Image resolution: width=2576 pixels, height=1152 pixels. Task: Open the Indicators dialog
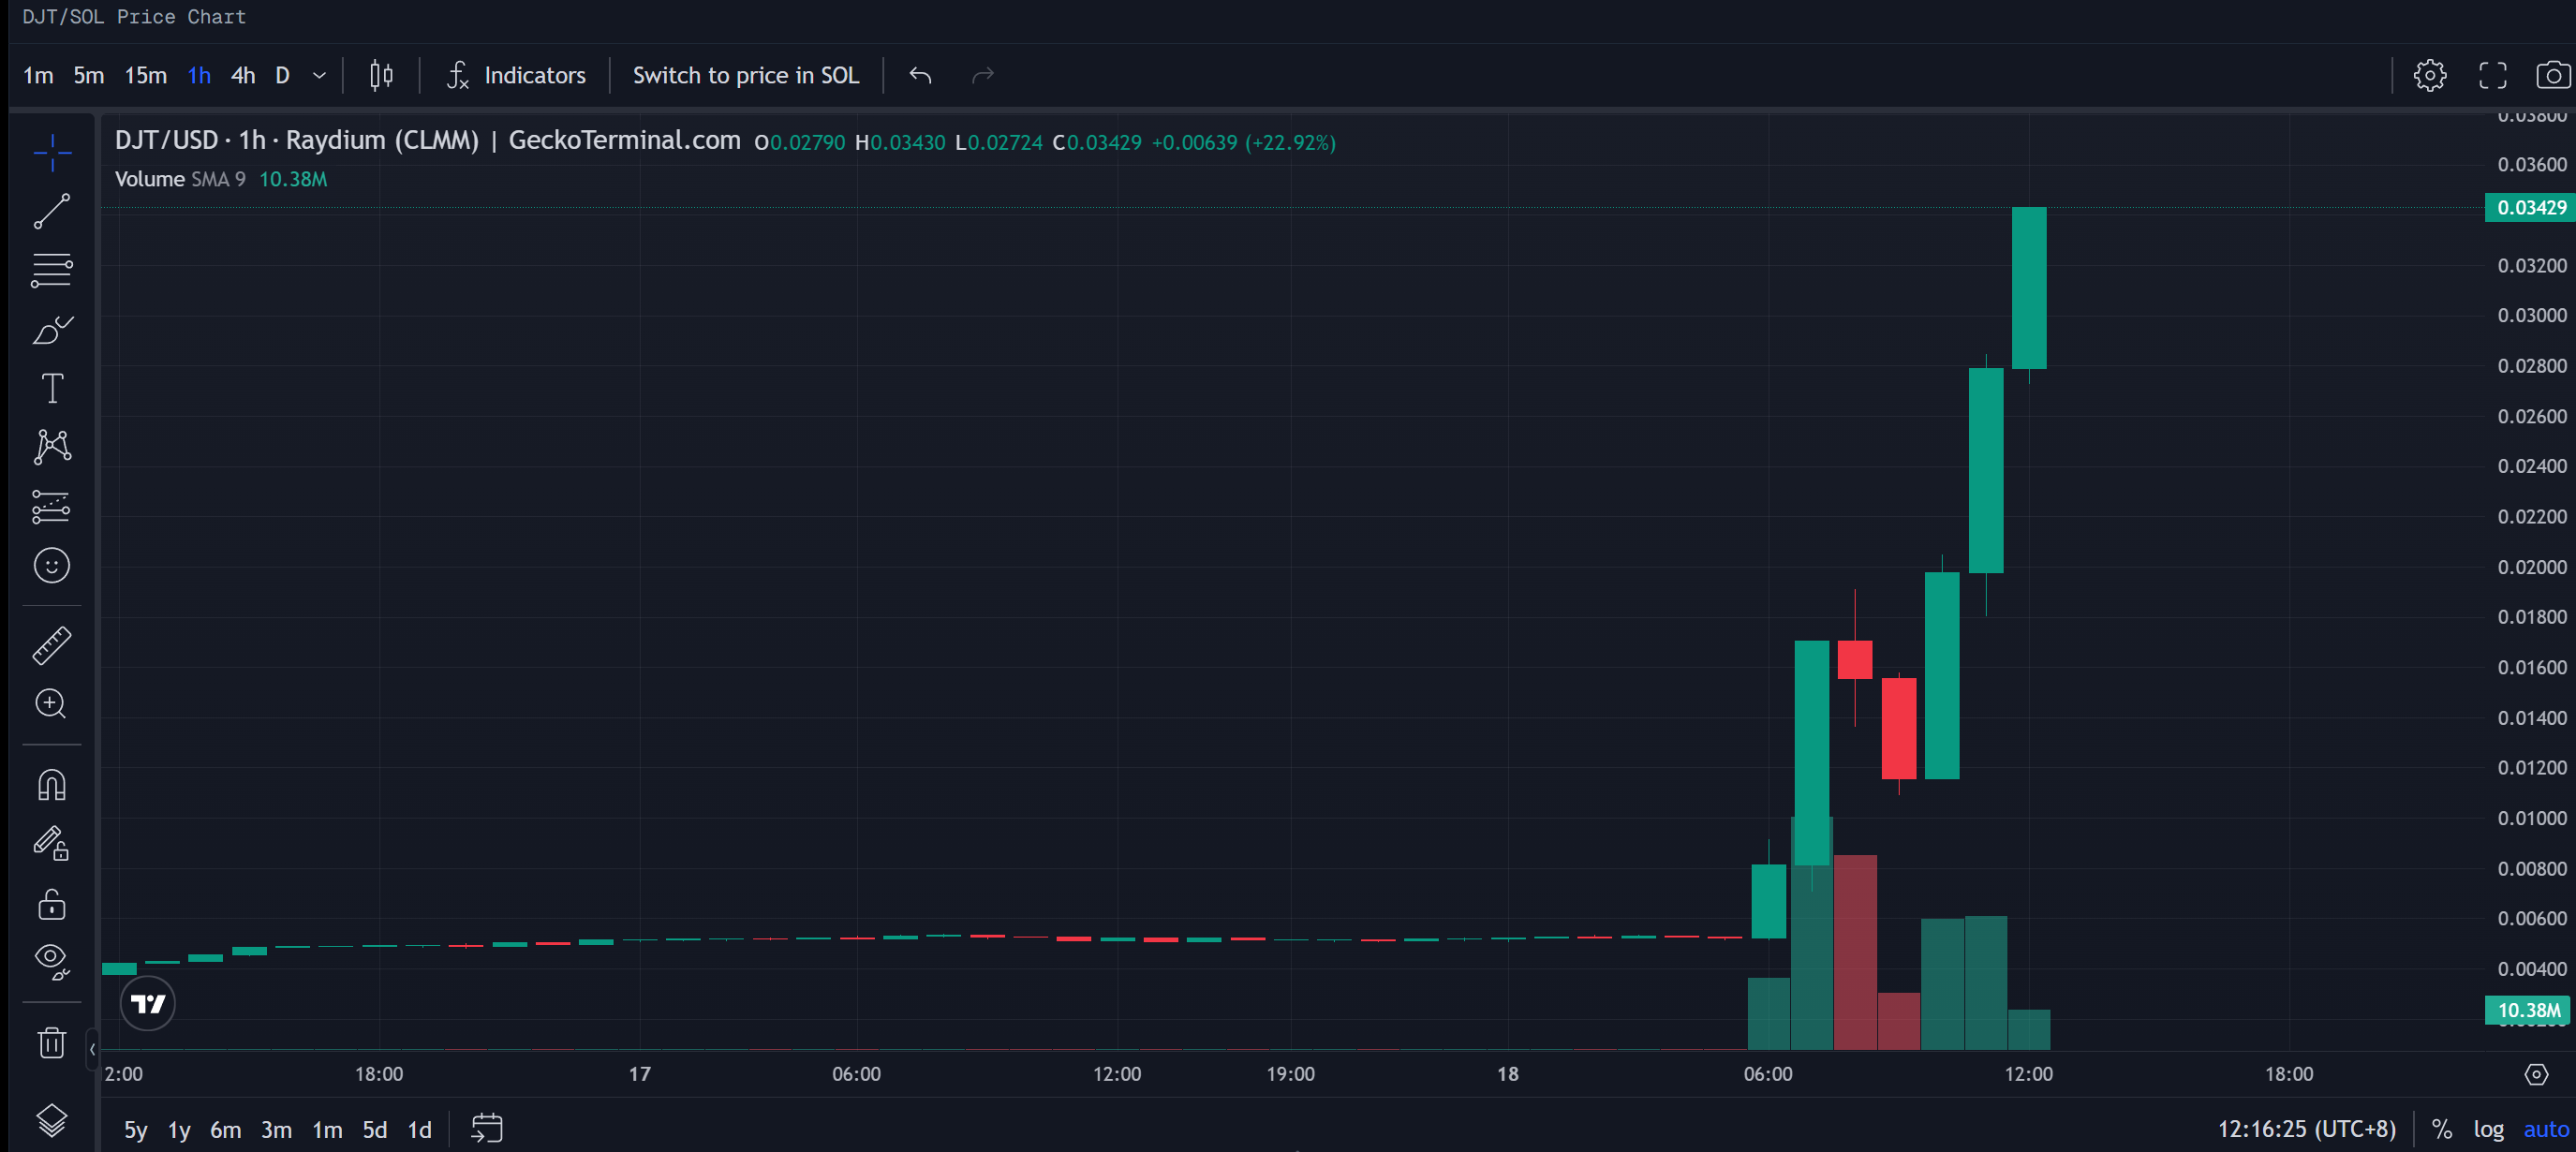point(516,75)
